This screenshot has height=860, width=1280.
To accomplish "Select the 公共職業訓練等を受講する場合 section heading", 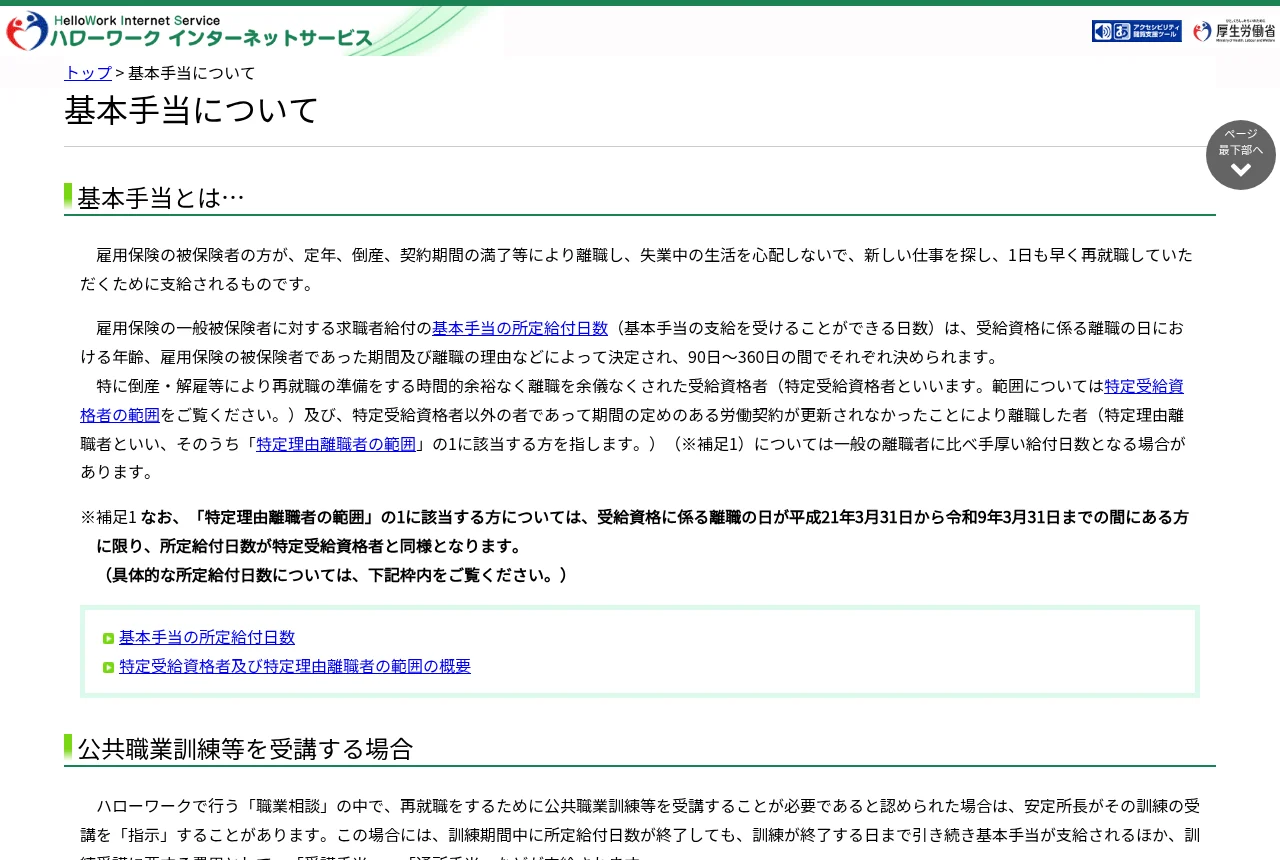I will click(x=245, y=749).
